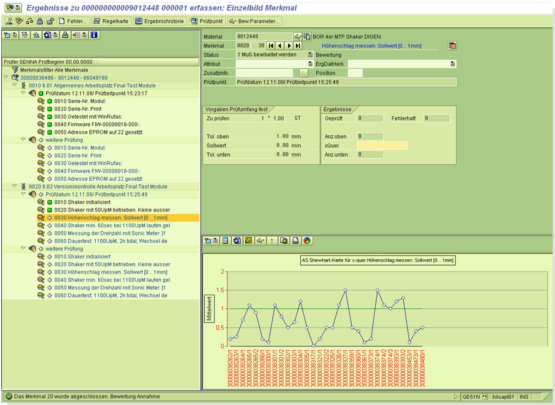This screenshot has width=555, height=405.
Task: Click the Prüfpunkt button in toolbar
Action: click(207, 21)
